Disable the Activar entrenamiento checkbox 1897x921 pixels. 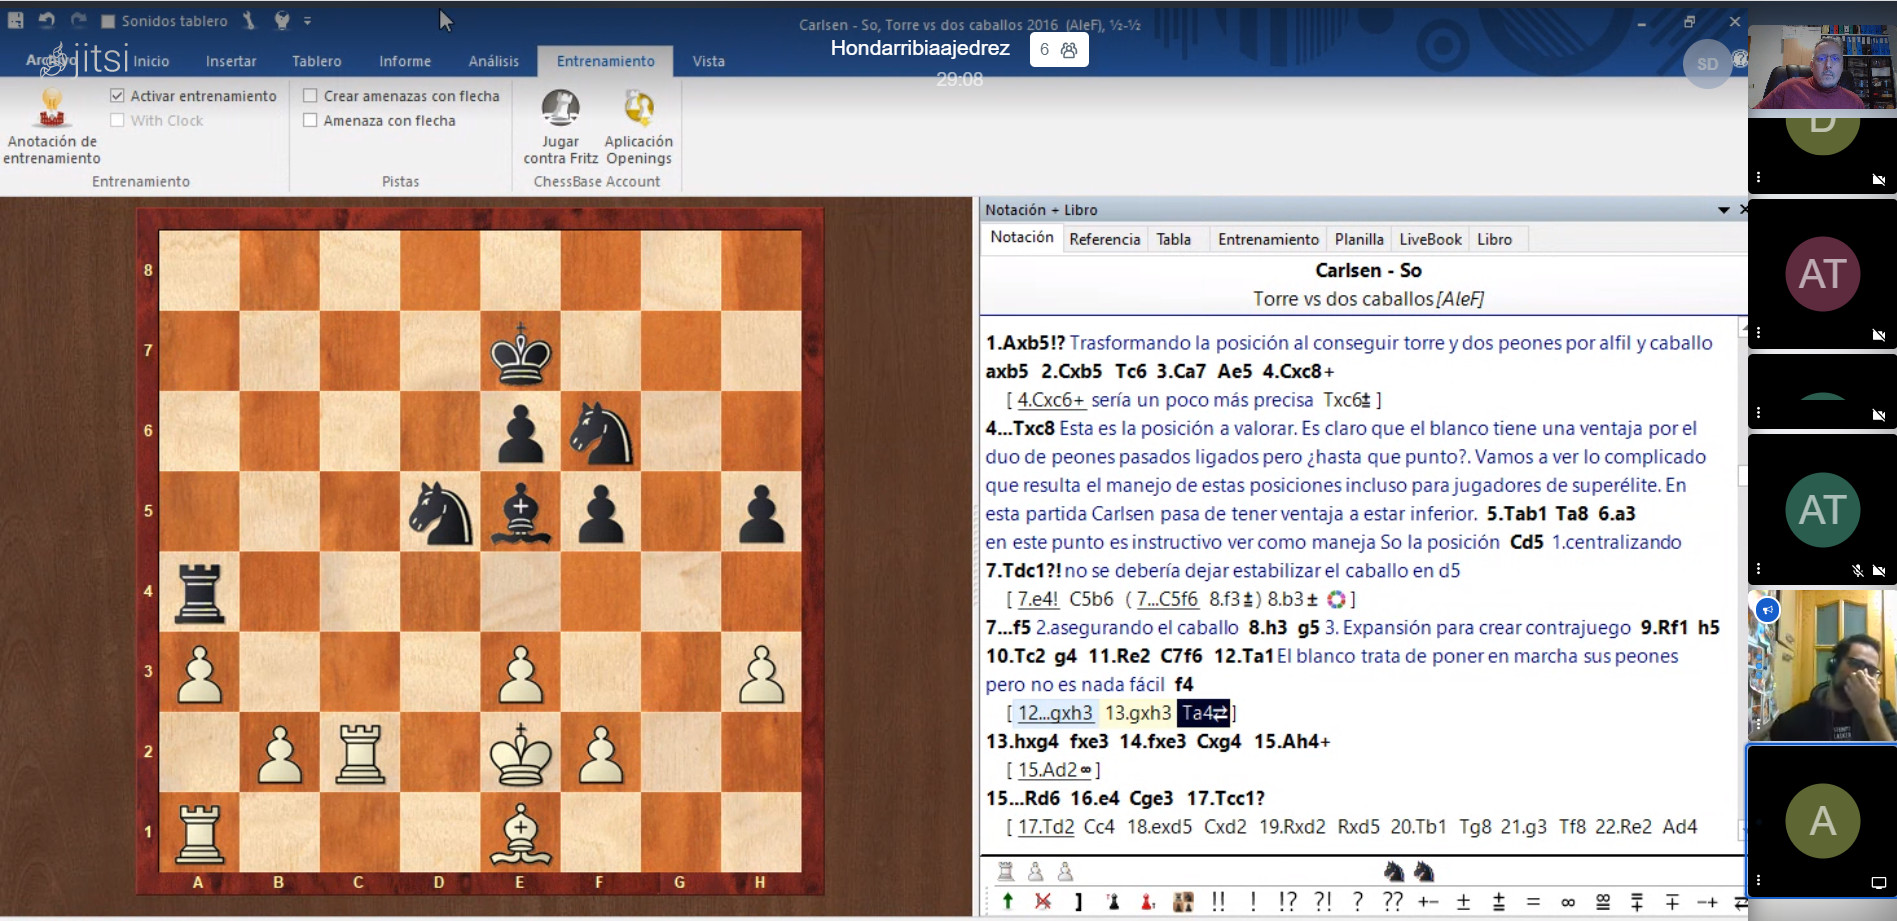pos(117,96)
